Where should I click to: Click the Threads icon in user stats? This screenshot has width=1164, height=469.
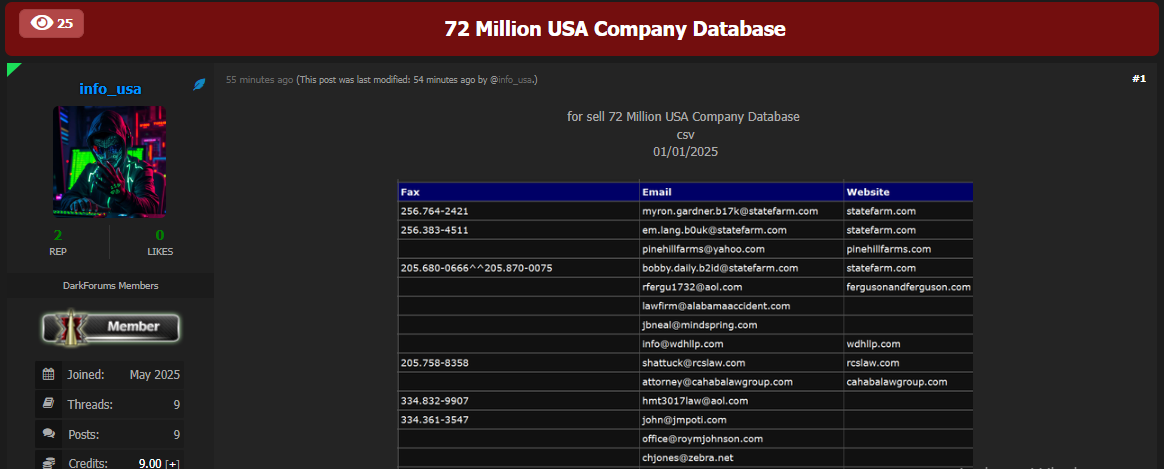[x=48, y=405]
